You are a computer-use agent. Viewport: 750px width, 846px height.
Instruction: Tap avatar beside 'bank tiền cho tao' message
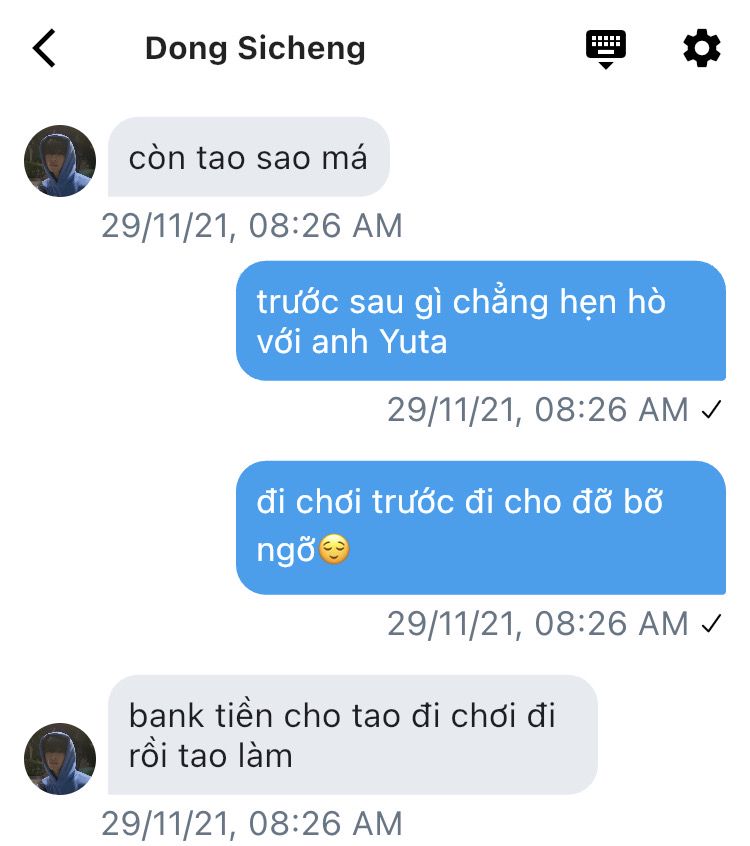coord(60,759)
